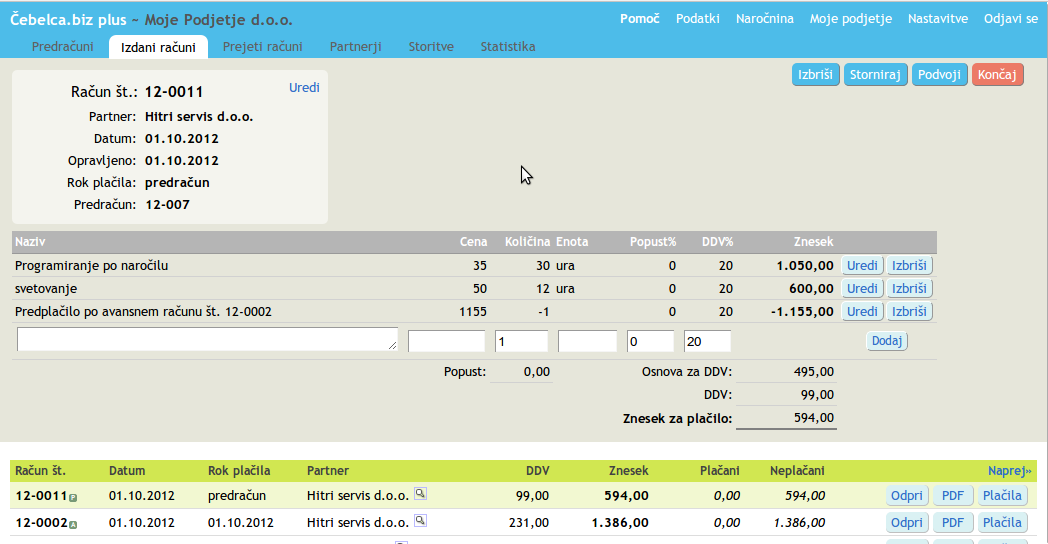Click the status badge next to invoice 12-0011
1048x544 pixels.
click(73, 497)
